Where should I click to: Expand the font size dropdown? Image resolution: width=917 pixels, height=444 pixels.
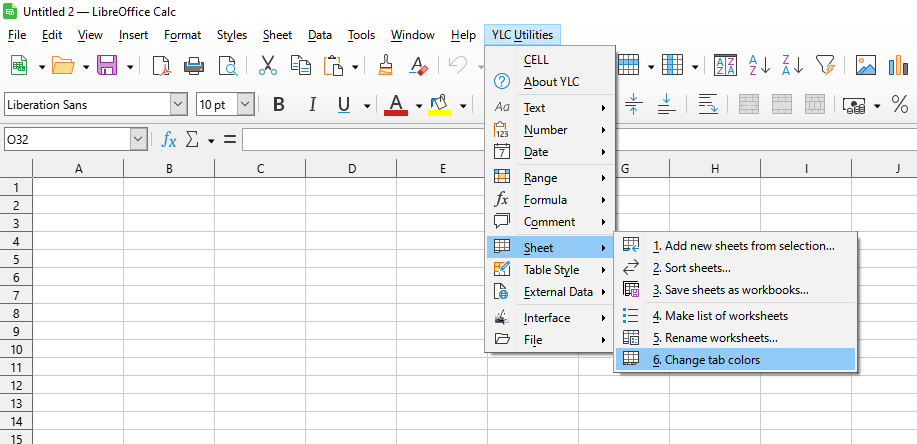[x=245, y=105]
